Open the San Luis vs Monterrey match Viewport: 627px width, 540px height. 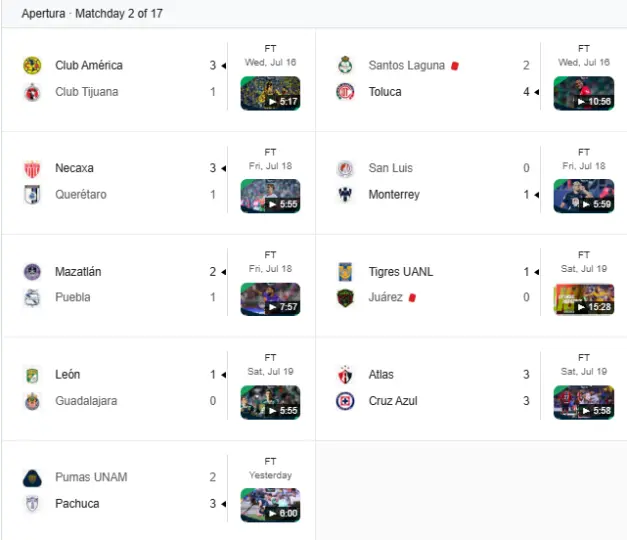click(x=471, y=182)
